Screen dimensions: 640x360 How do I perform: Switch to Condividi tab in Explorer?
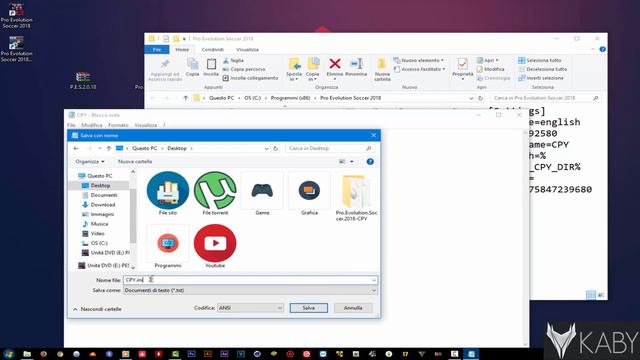coord(213,49)
